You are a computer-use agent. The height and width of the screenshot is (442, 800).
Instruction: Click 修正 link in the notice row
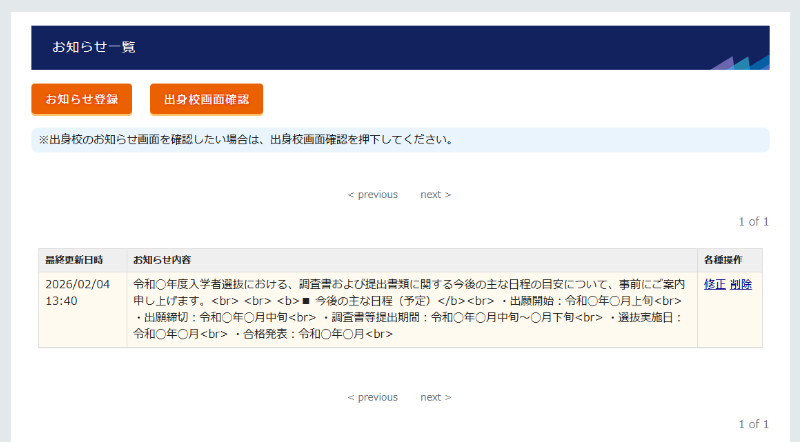coord(714,284)
